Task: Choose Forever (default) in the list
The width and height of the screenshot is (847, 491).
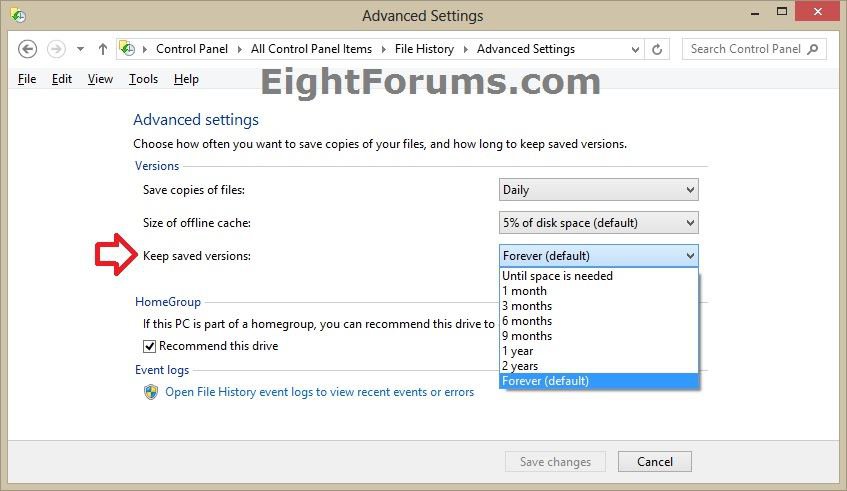Action: point(599,381)
